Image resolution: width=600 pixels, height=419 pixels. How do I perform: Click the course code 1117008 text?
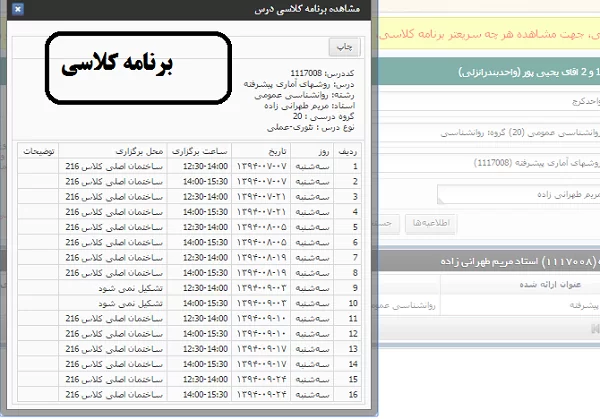pyautogui.click(x=306, y=73)
